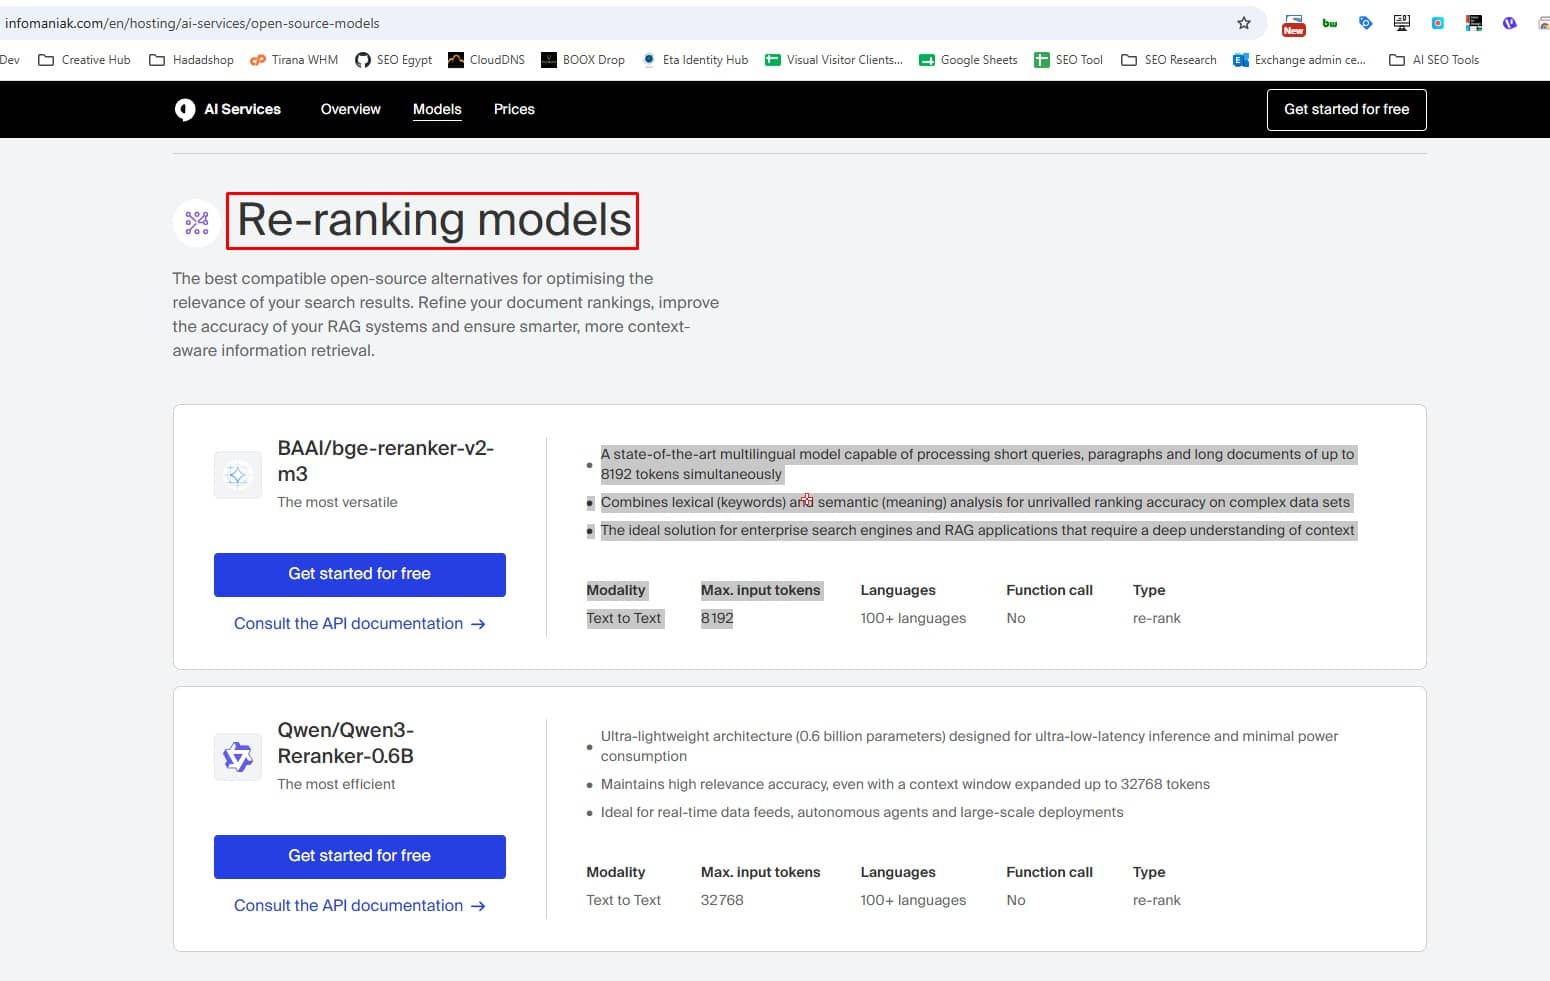Click 'The most efficient' tagline
The width and height of the screenshot is (1550, 981).
pyautogui.click(x=336, y=784)
